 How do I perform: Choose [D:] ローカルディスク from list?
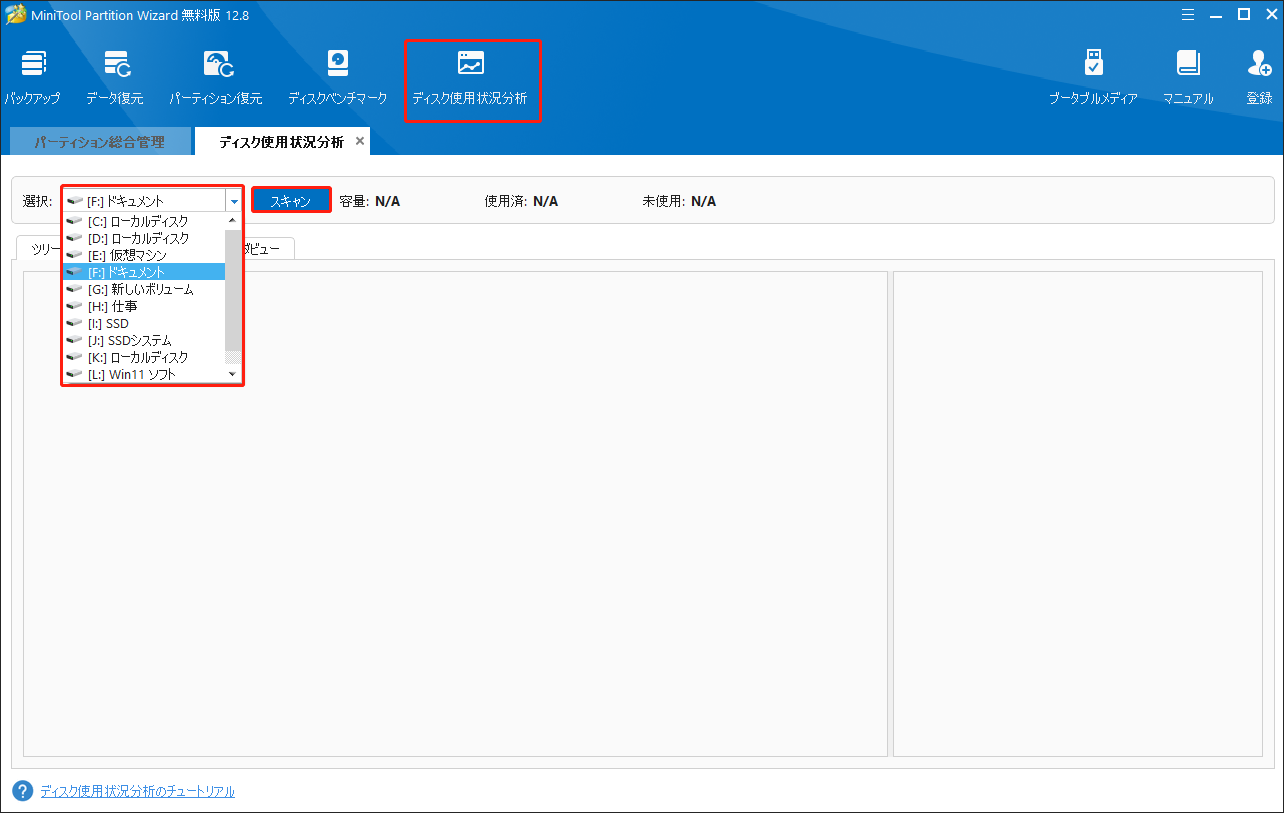point(144,238)
